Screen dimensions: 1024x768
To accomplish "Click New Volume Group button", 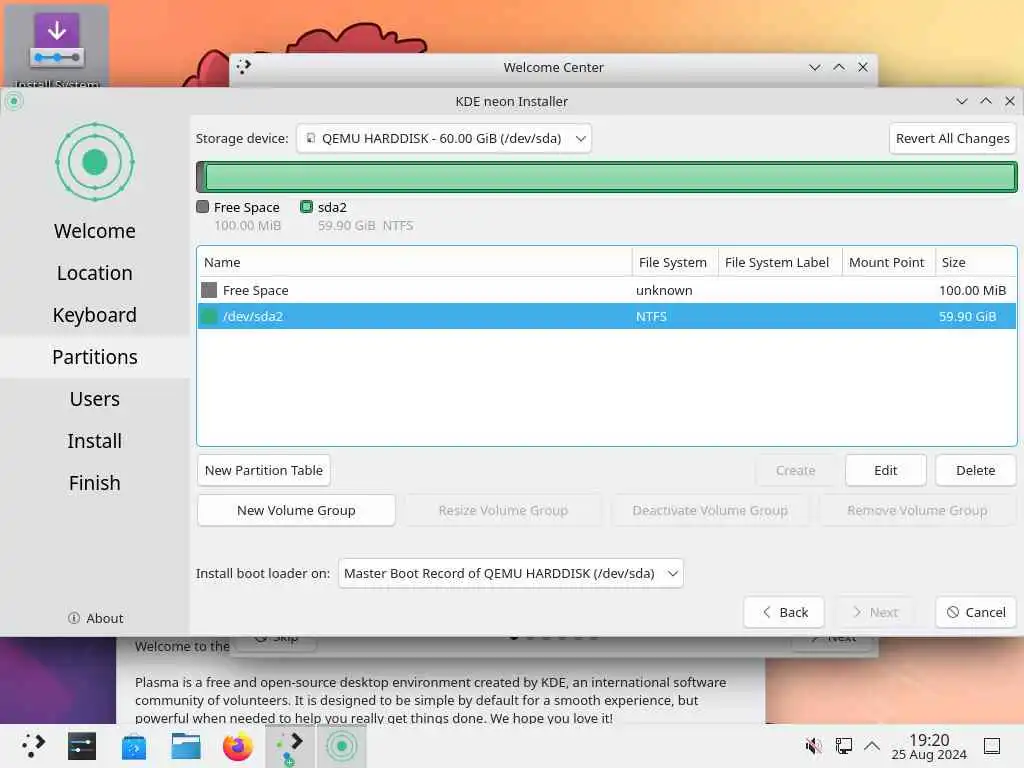I will click(296, 510).
